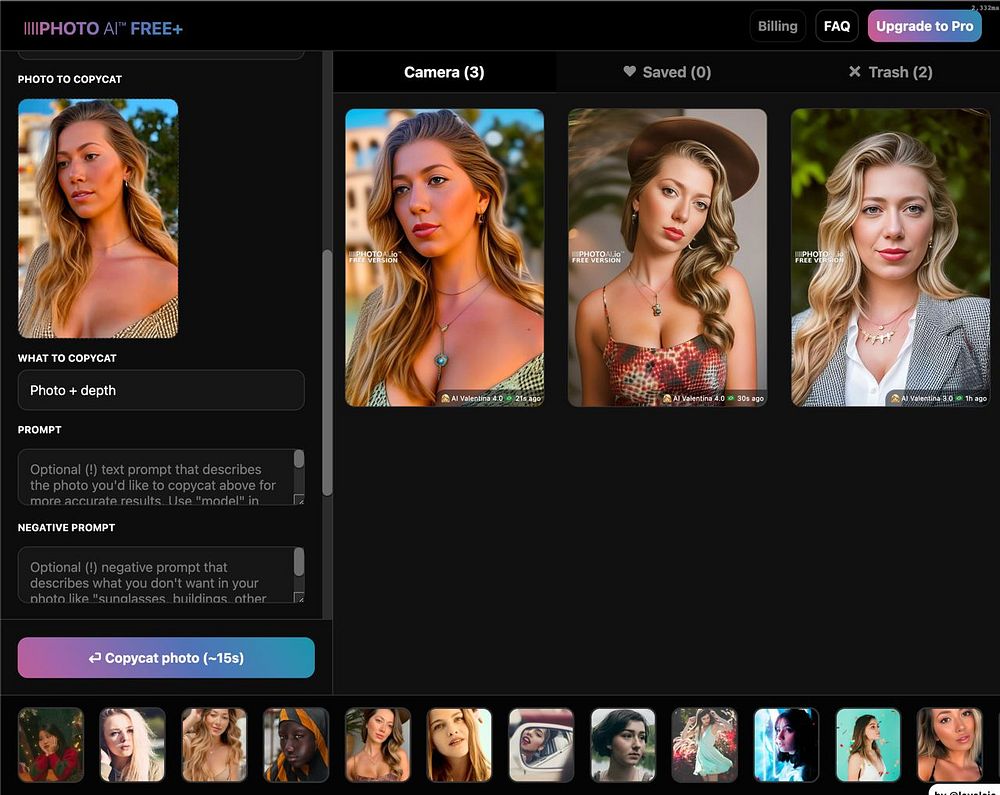Click the heart icon on Saved tab
The height and width of the screenshot is (795, 1000).
coord(629,71)
